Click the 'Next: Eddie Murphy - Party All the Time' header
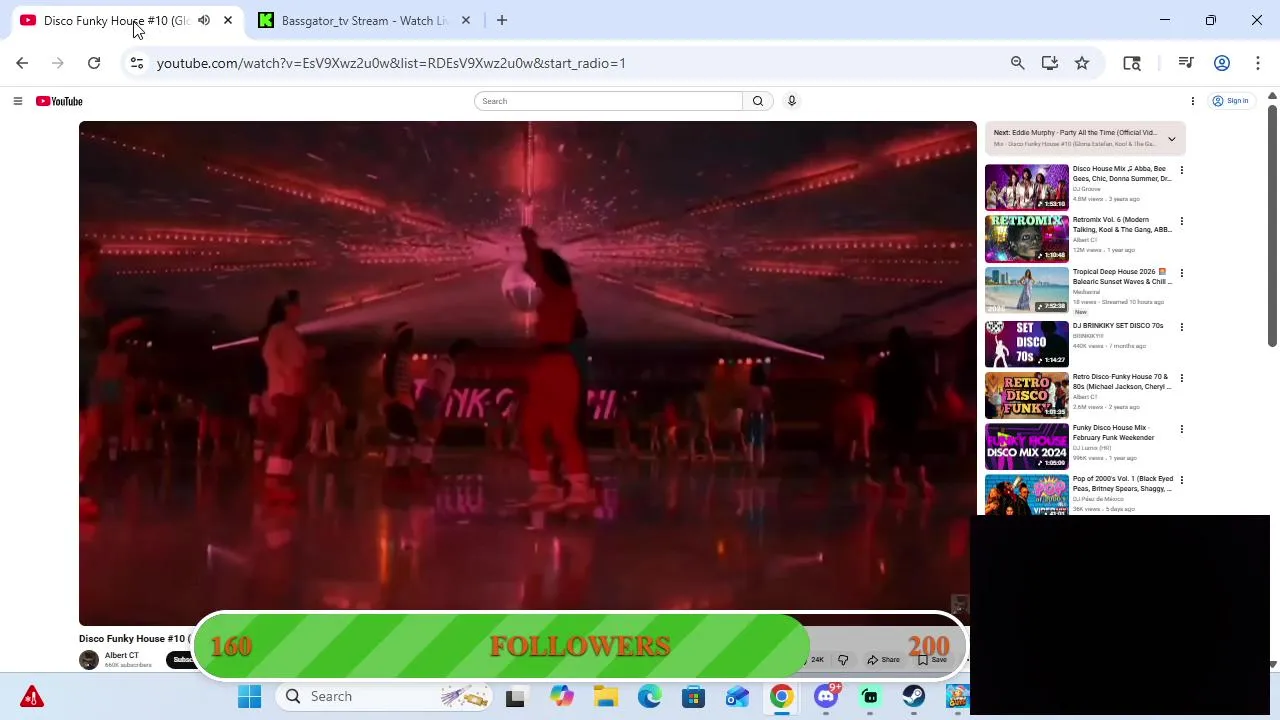The height and width of the screenshot is (720, 1280). pyautogui.click(x=1075, y=133)
